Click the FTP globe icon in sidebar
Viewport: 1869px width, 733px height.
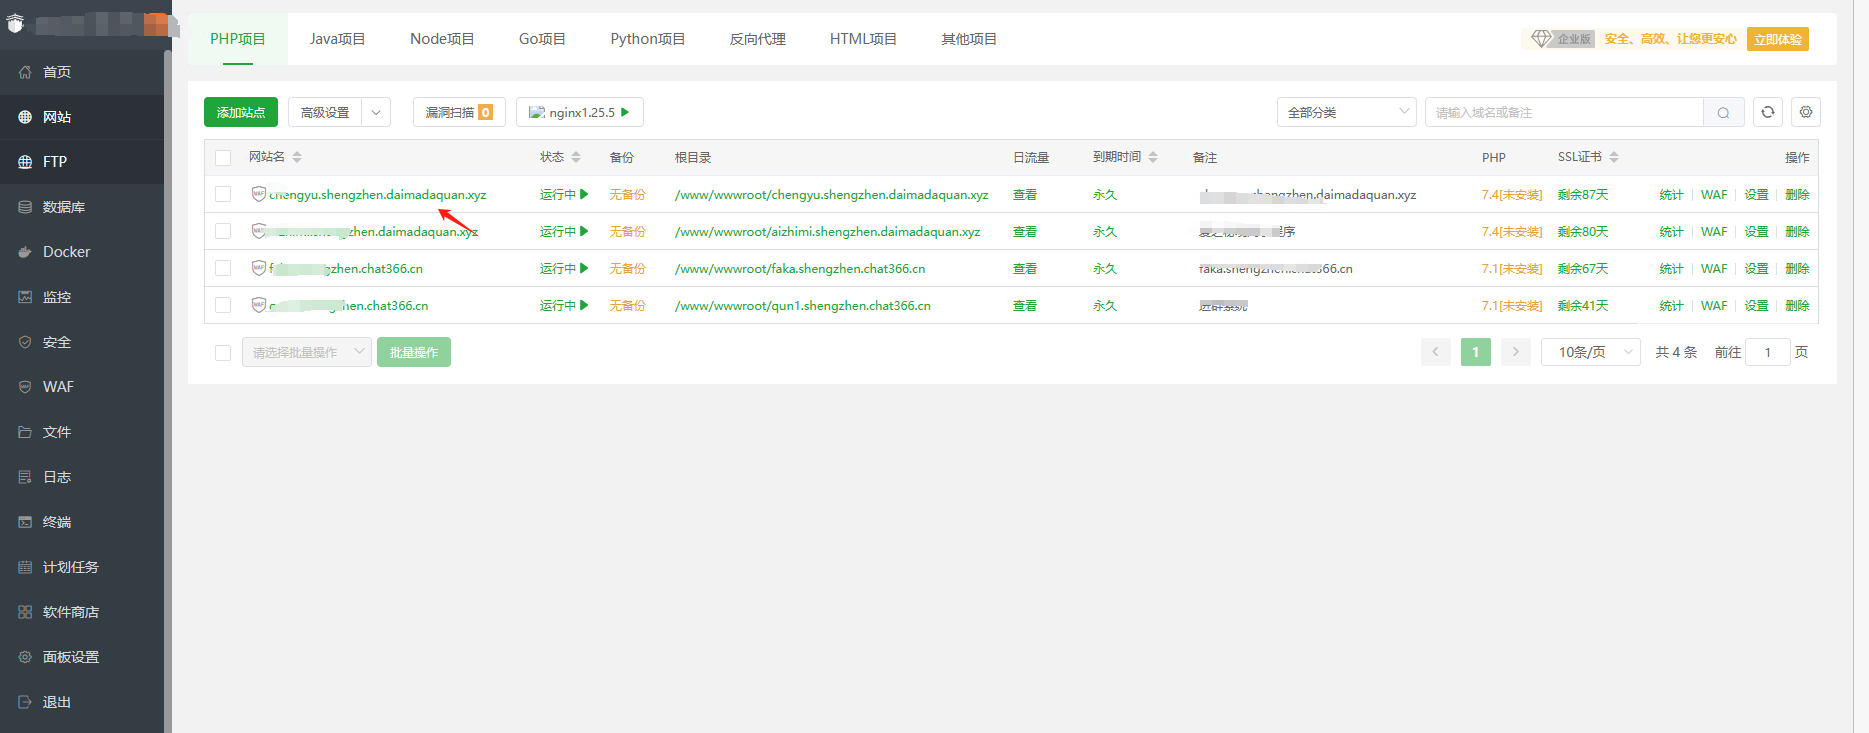tap(25, 162)
